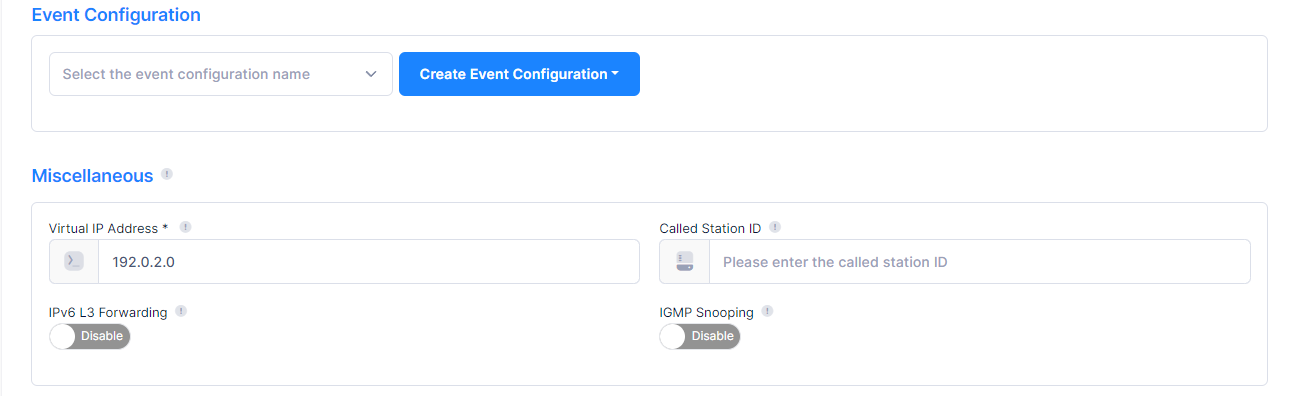Viewport: 1293px width, 396px height.
Task: Click the Event Configuration section heading
Action: [116, 15]
